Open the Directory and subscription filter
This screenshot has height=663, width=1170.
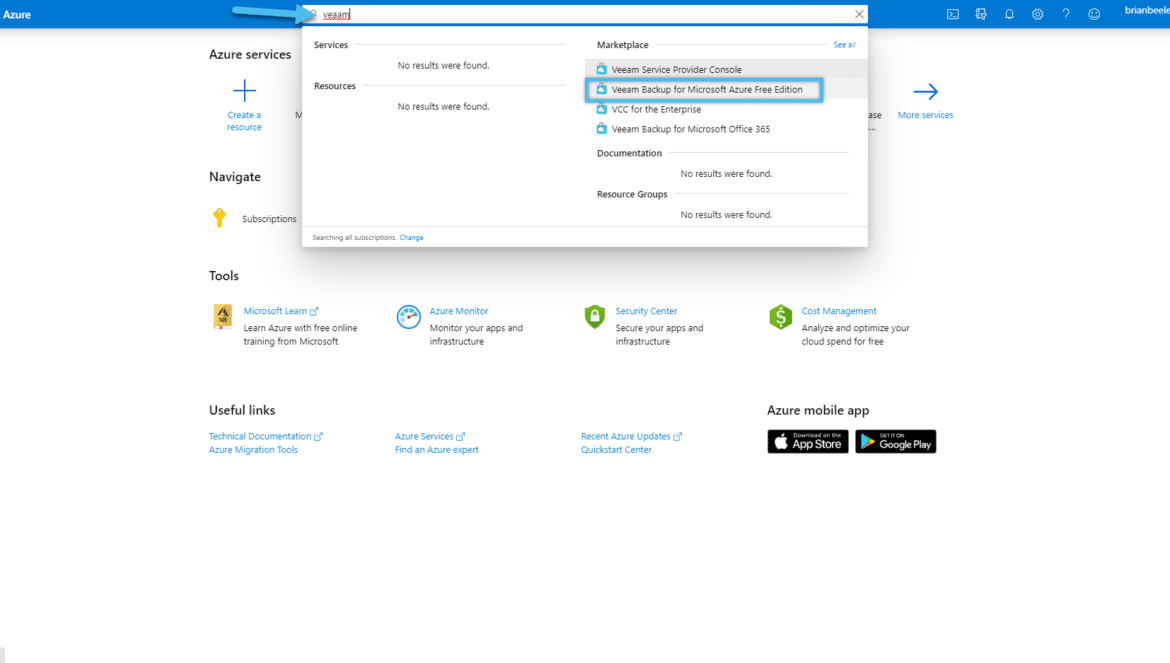(981, 14)
